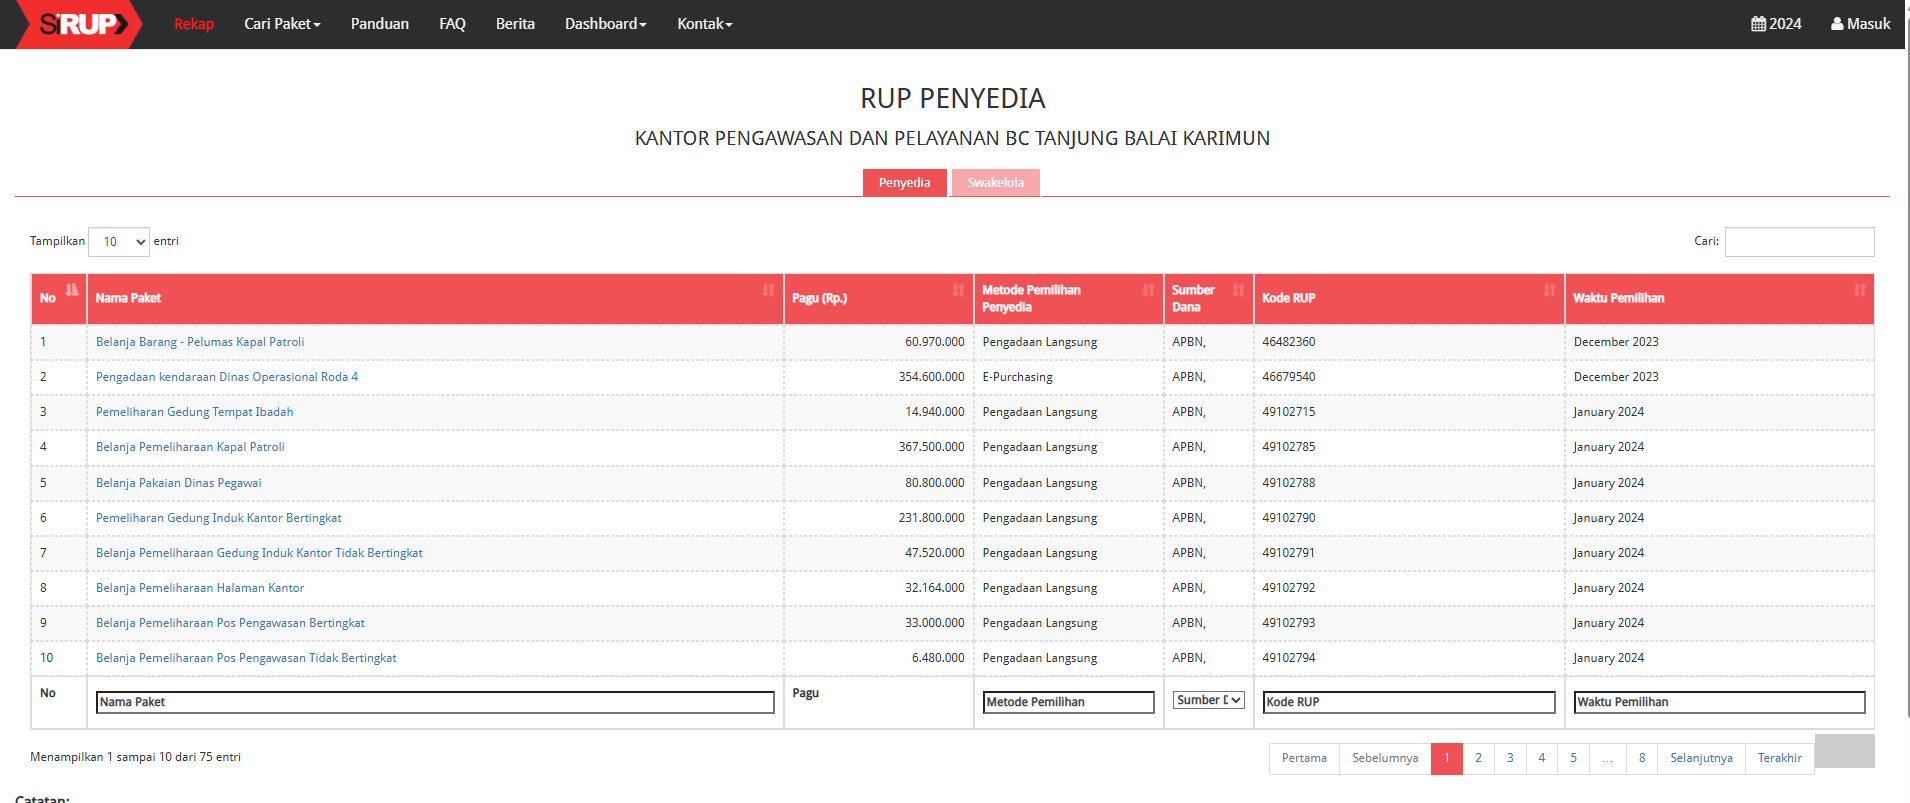Image resolution: width=1910 pixels, height=803 pixels.
Task: Click the Cari search field
Action: (x=1798, y=242)
